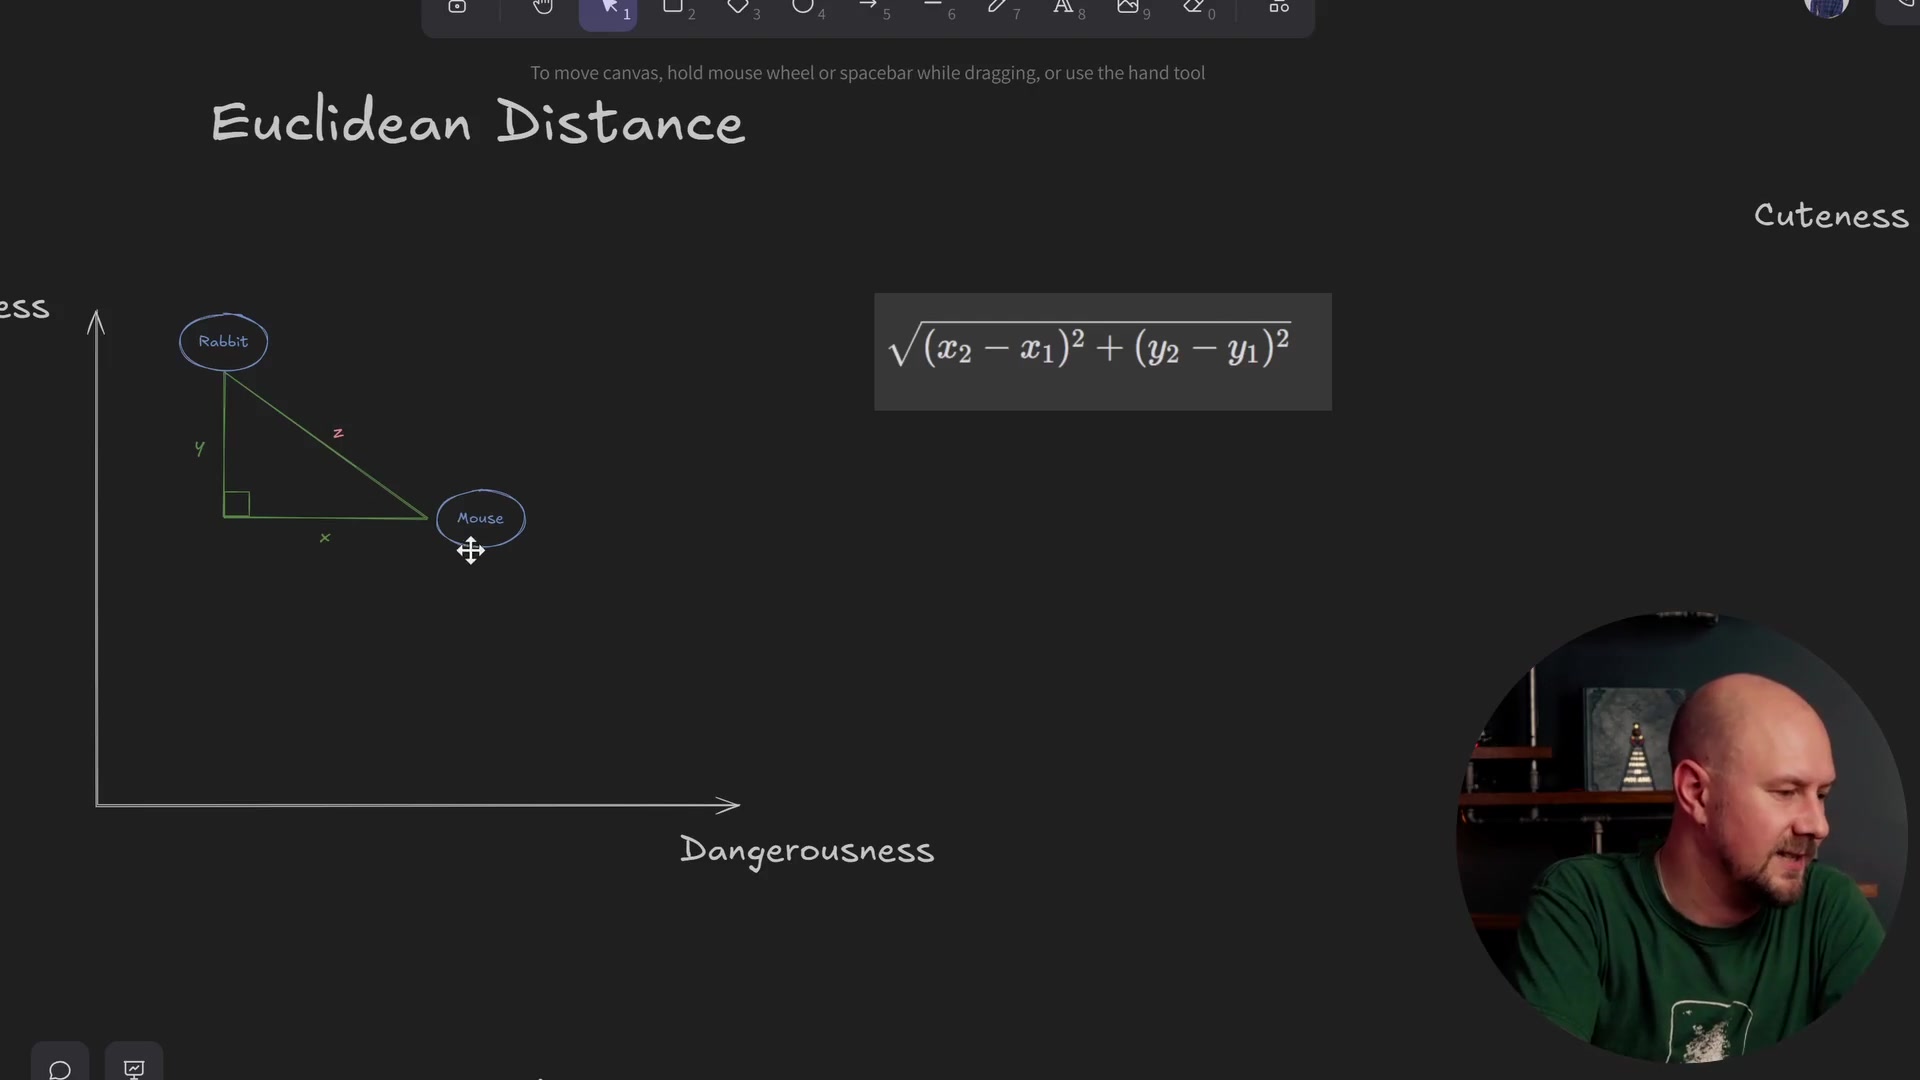Screen dimensions: 1920x1080
Task: Keep the Selection tool active
Action: click(608, 10)
